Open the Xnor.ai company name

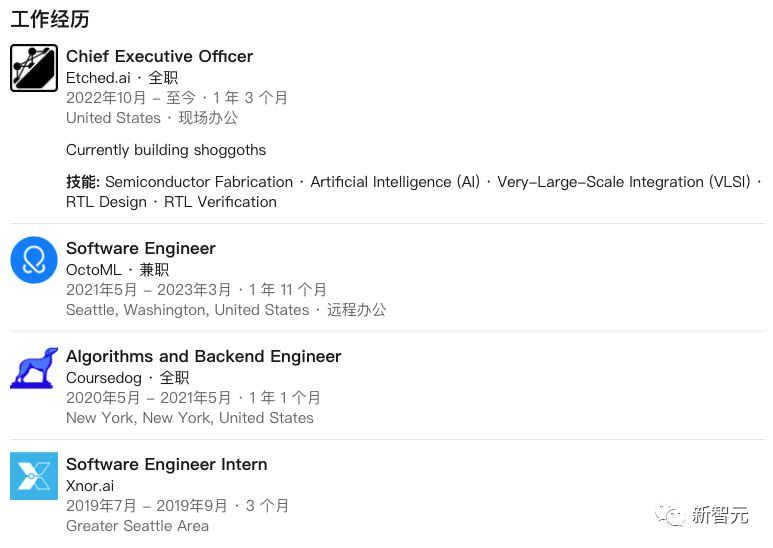click(90, 486)
